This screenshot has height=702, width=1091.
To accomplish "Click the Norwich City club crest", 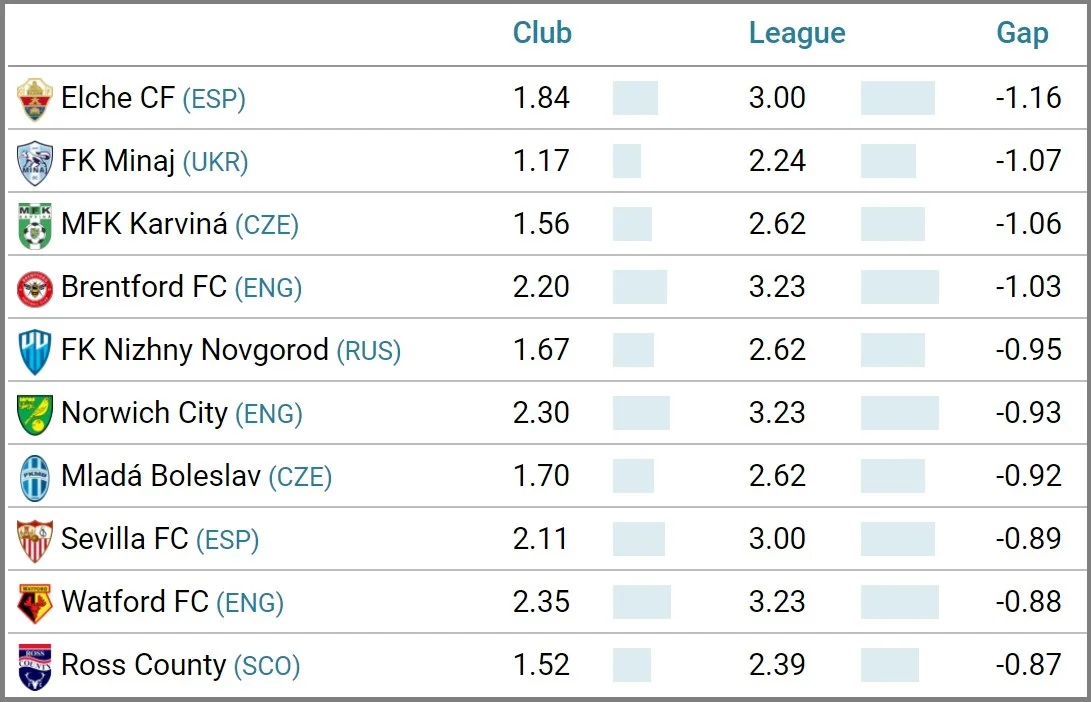I will pos(35,414).
